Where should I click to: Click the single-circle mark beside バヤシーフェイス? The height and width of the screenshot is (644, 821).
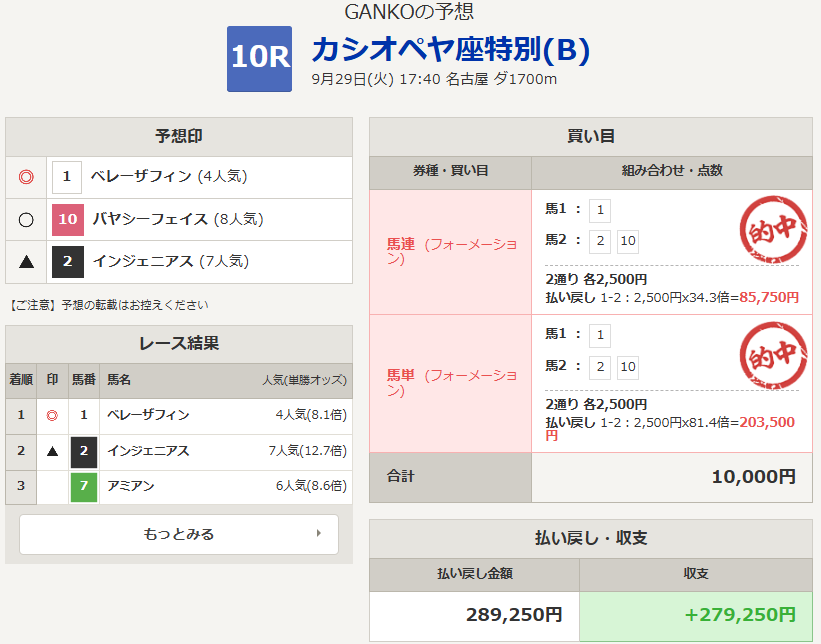click(26, 219)
